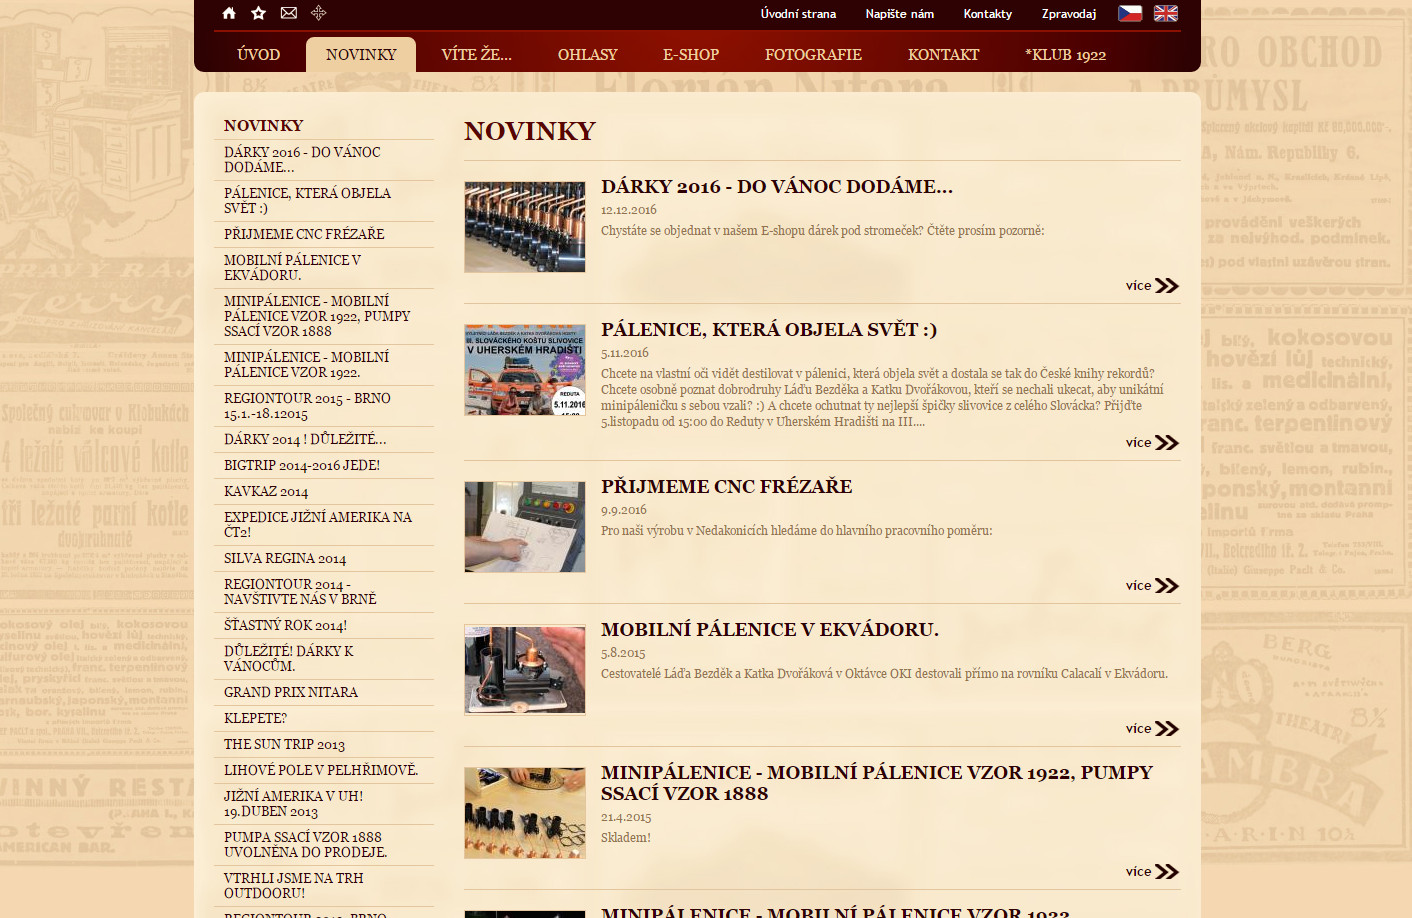Open article title PÁLENICE, KTERÁ OBJELA SVĚT

pyautogui.click(x=769, y=330)
